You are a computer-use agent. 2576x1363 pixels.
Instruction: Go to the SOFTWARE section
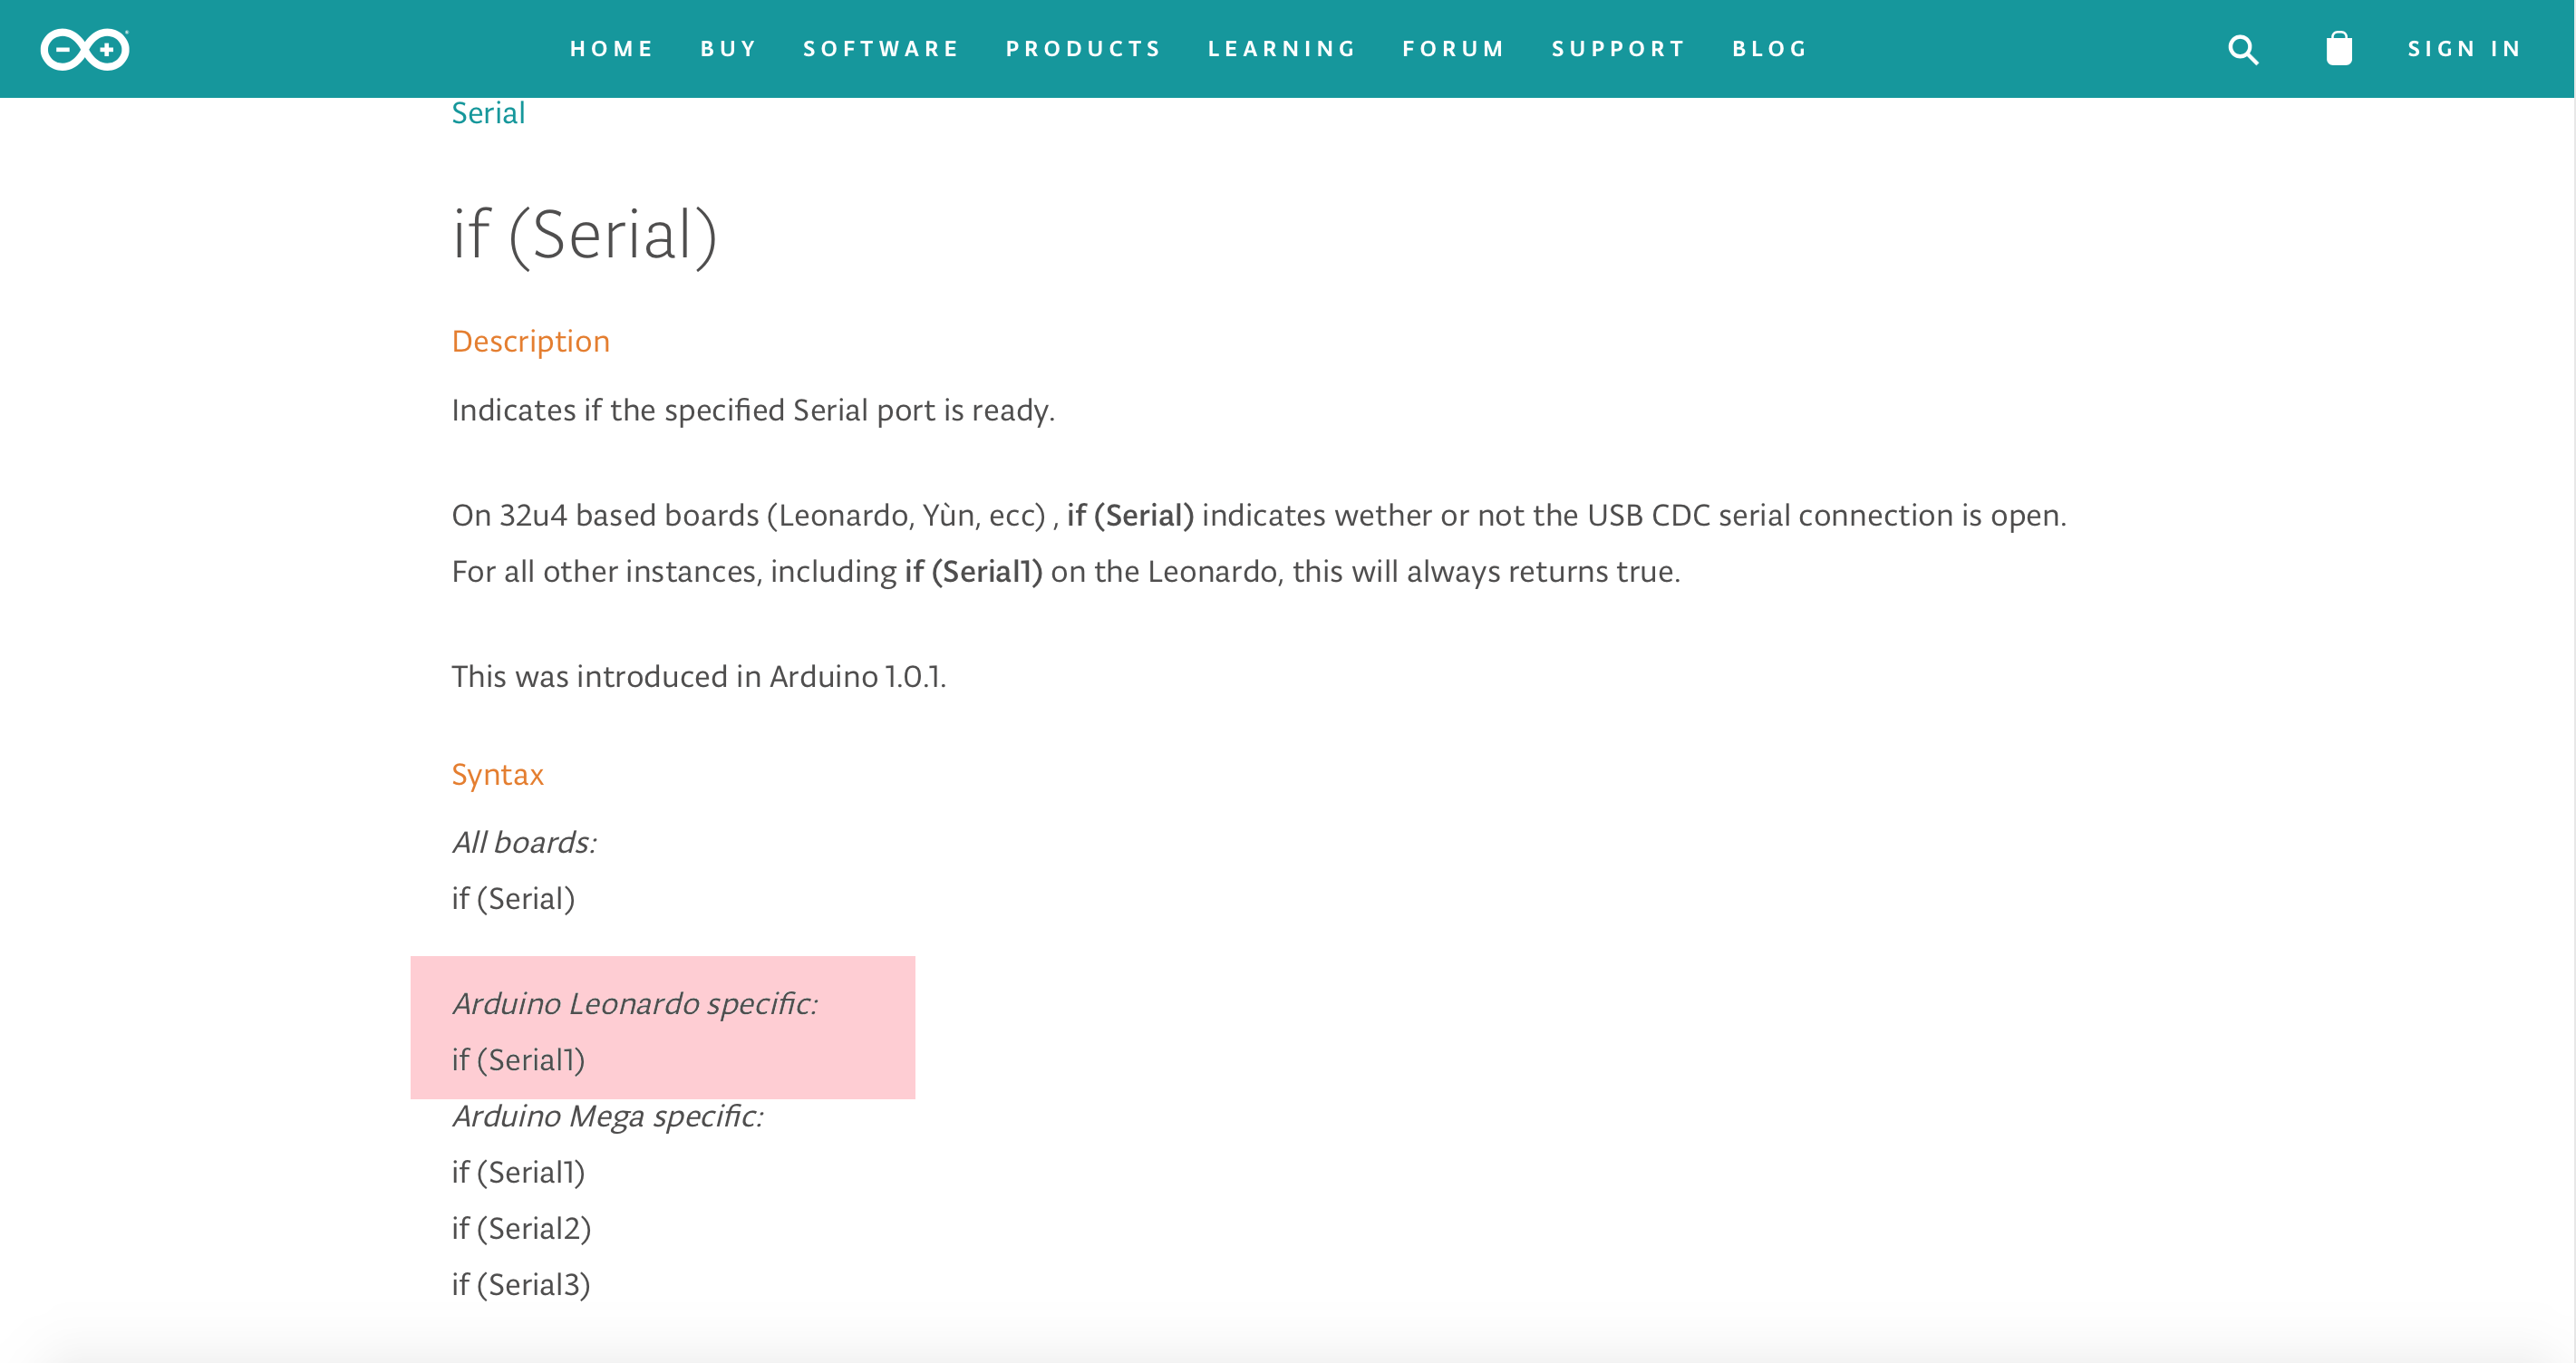(881, 48)
